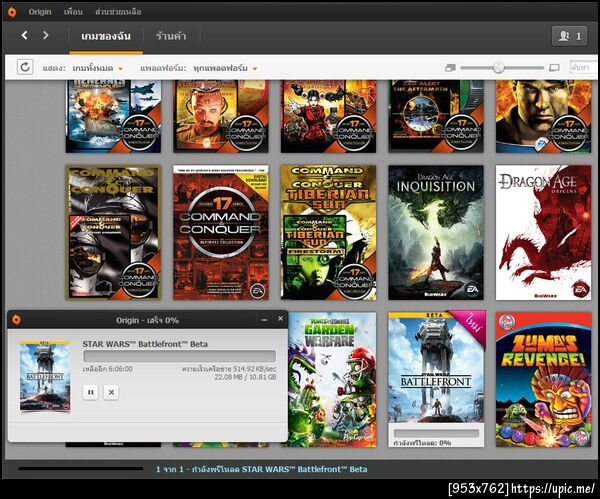Open the friends list button showing 1
This screenshot has width=600, height=499.
point(569,36)
